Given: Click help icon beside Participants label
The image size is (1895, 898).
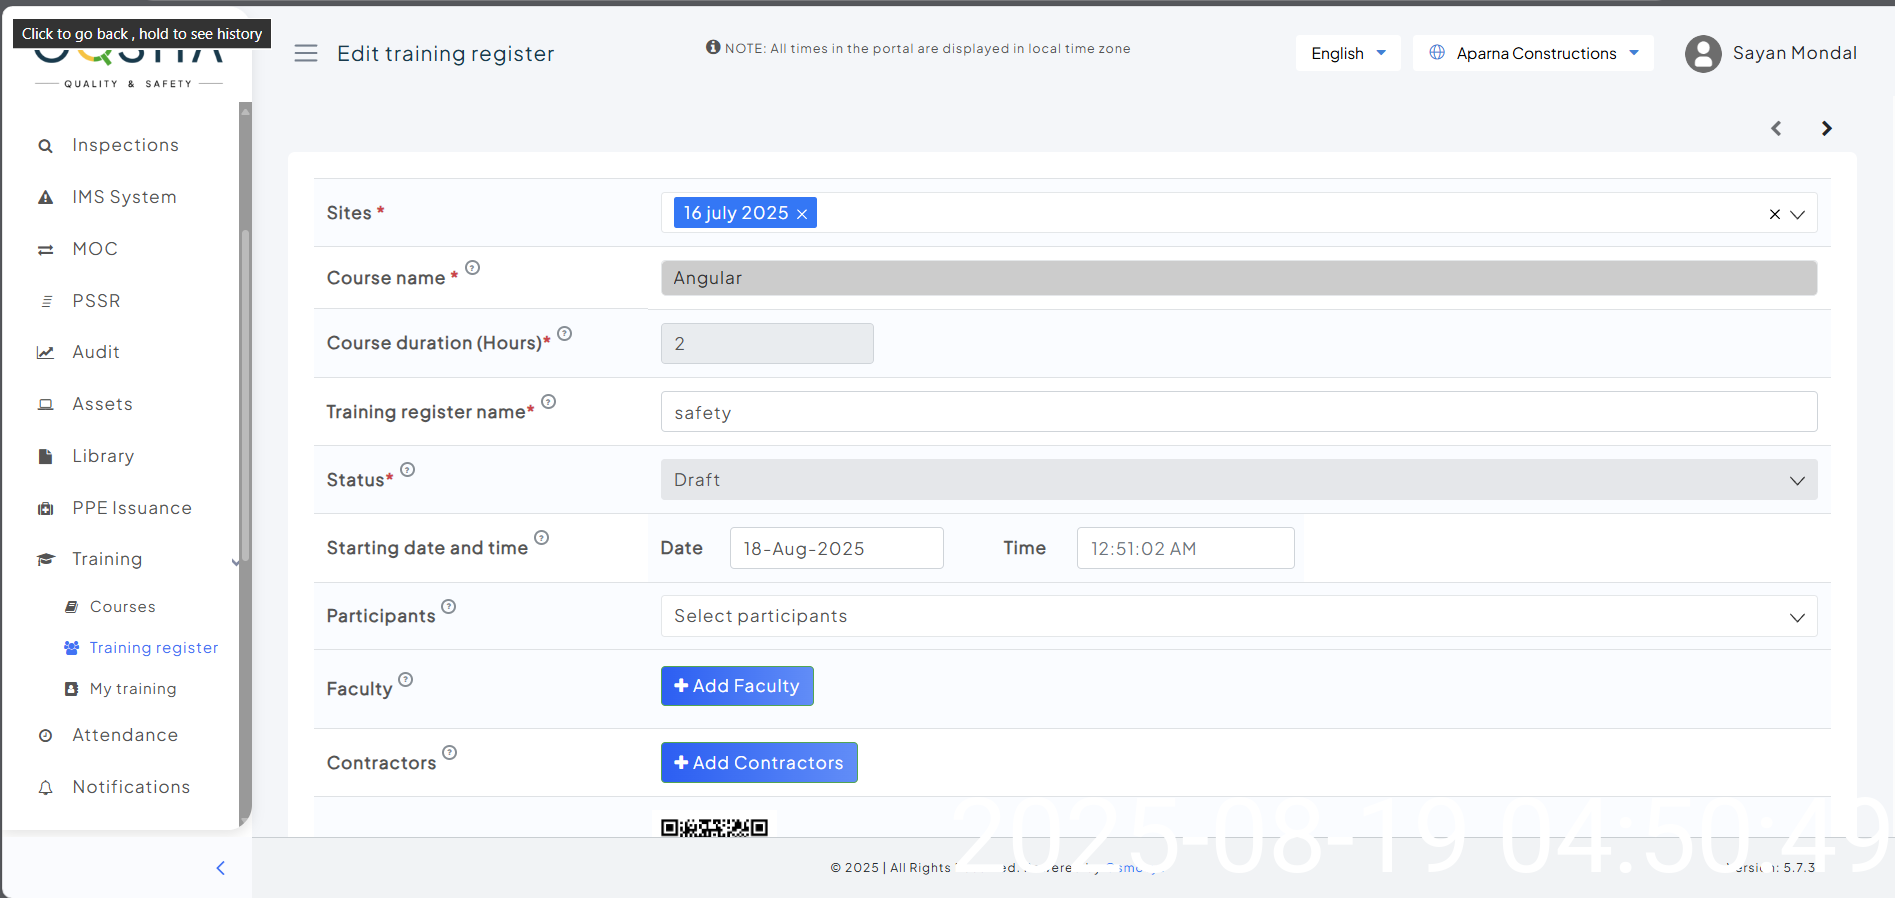Looking at the screenshot, I should tap(449, 606).
